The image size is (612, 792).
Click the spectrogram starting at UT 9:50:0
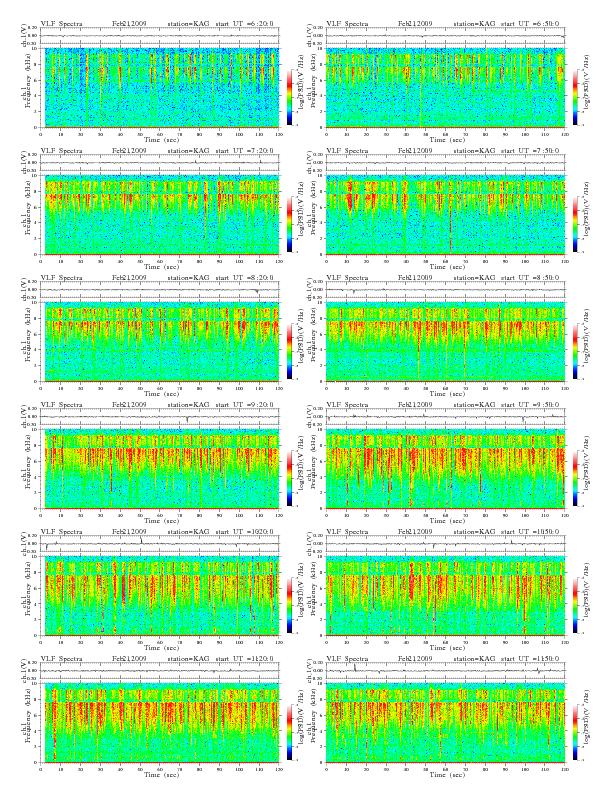[x=445, y=469]
